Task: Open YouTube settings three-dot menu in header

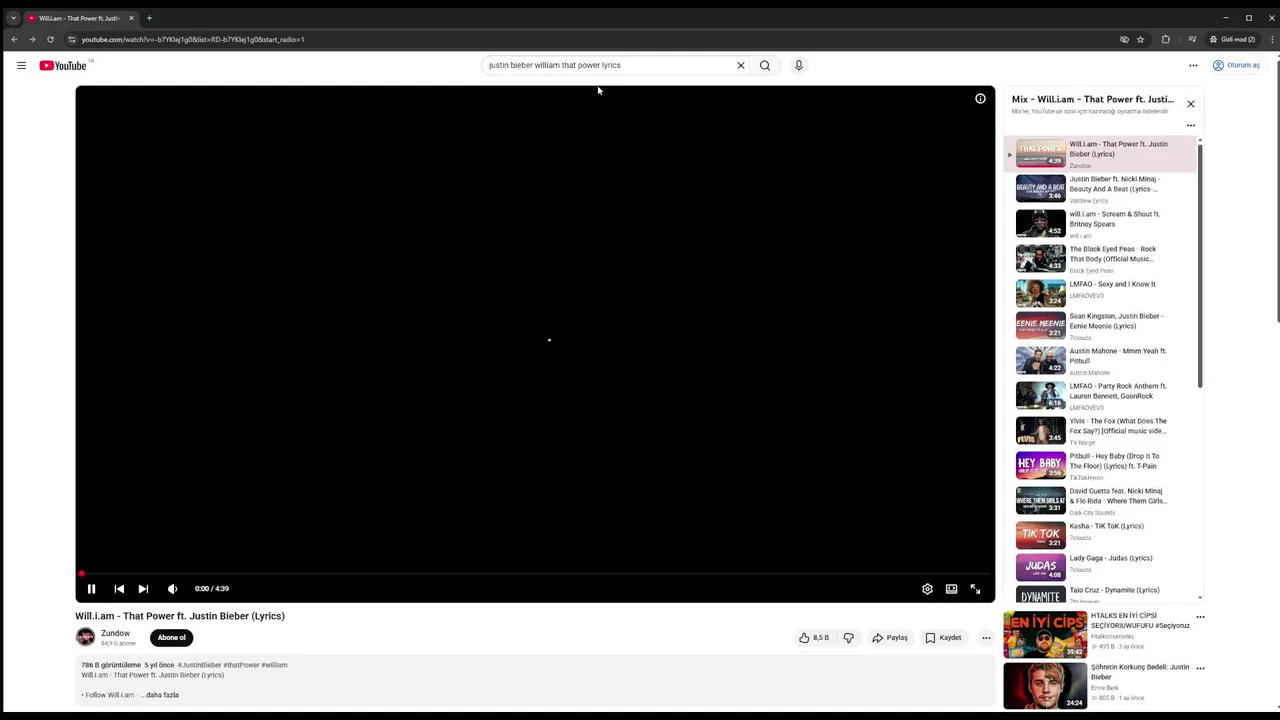Action: click(1193, 65)
